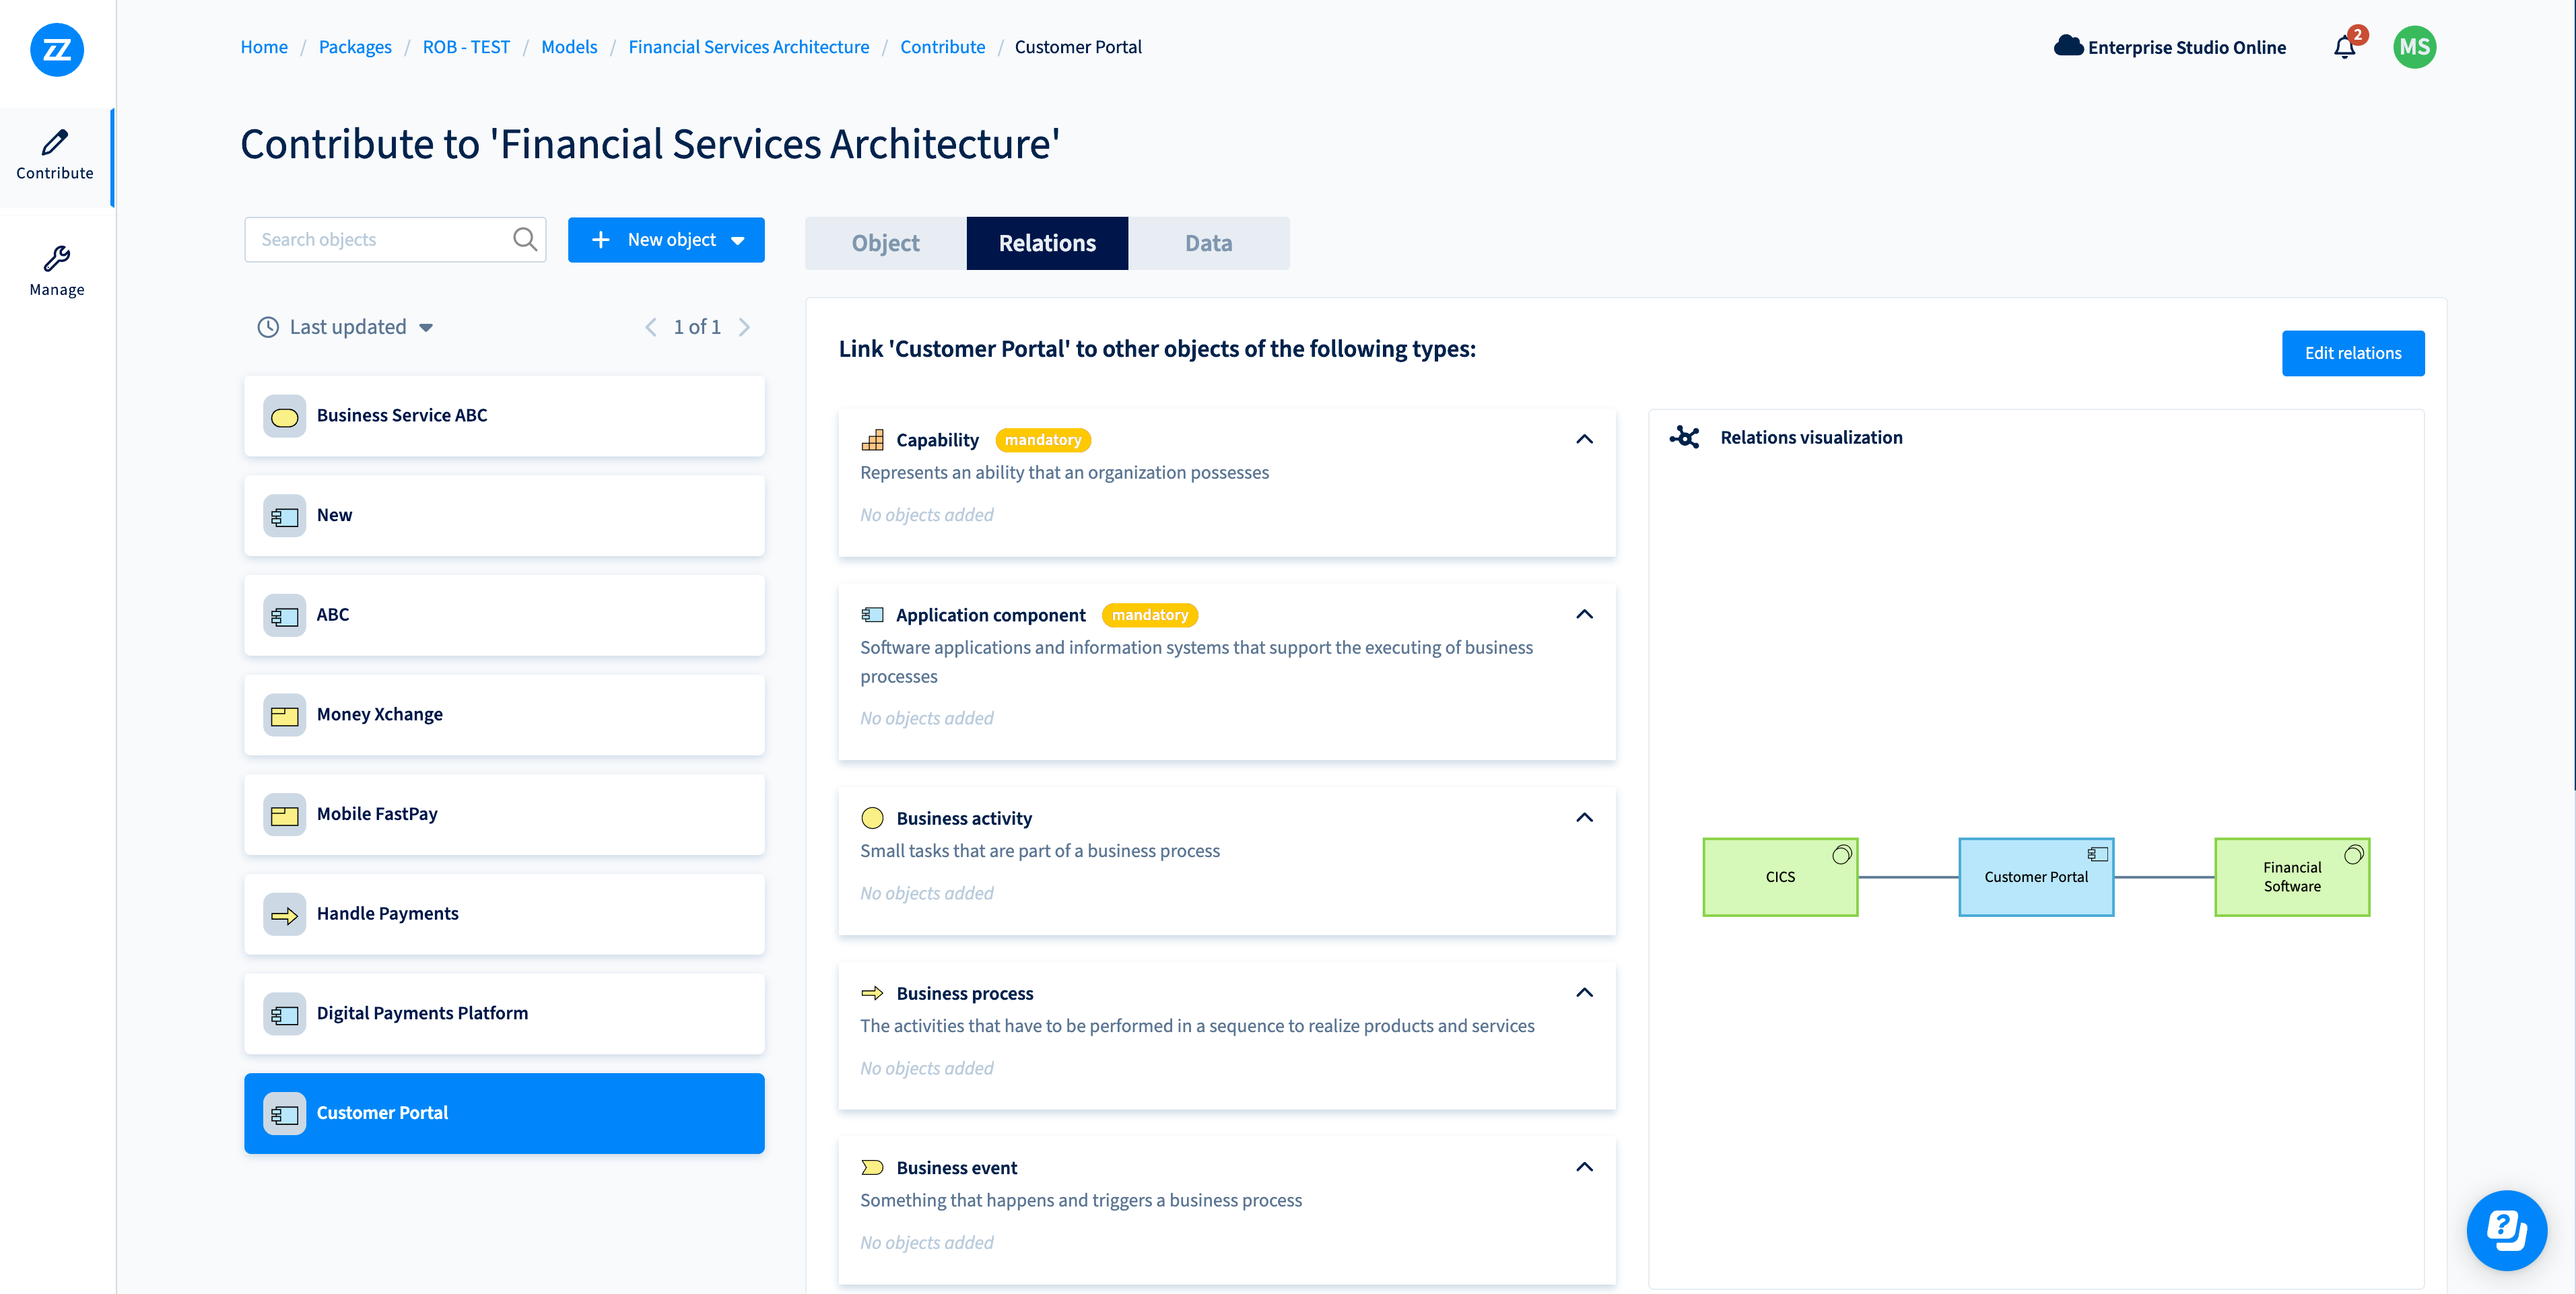
Task: Collapse the Business event section
Action: pyautogui.click(x=1584, y=1166)
